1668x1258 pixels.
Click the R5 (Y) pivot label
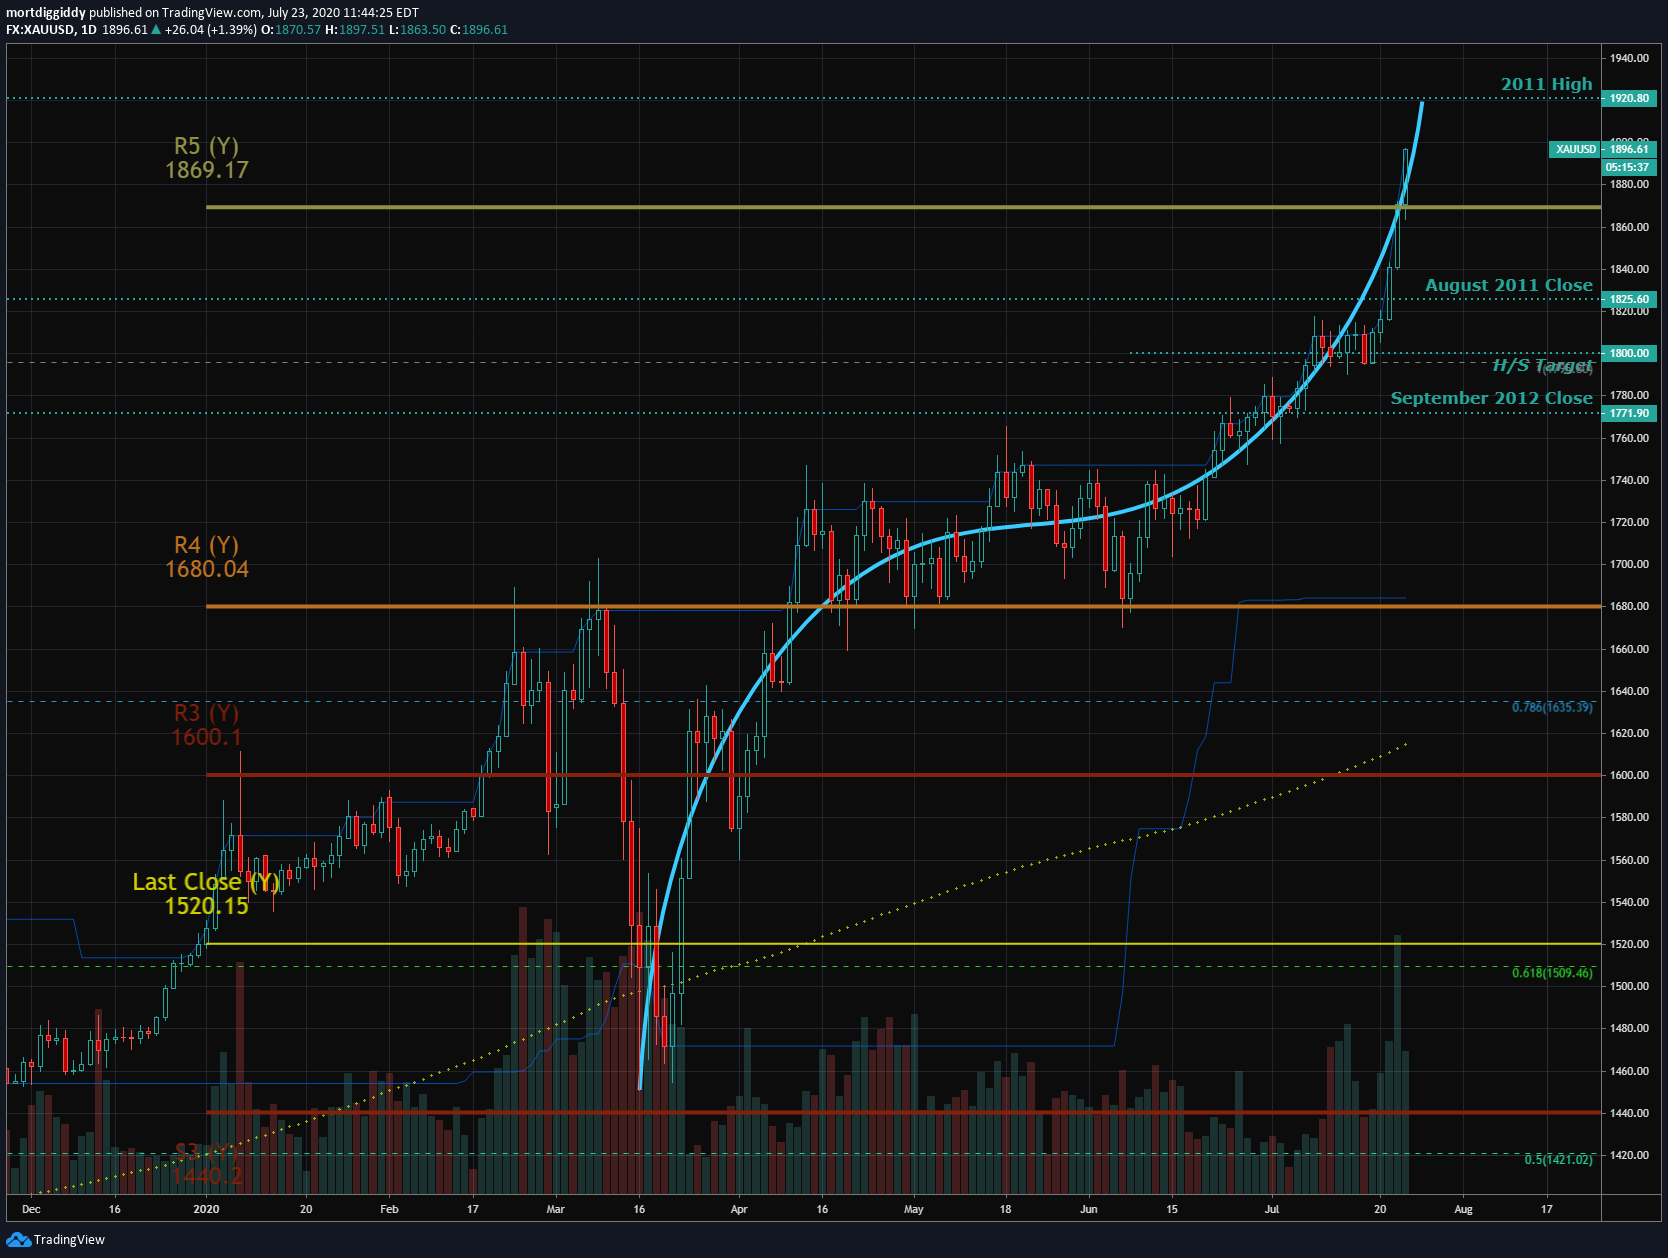pos(206,146)
